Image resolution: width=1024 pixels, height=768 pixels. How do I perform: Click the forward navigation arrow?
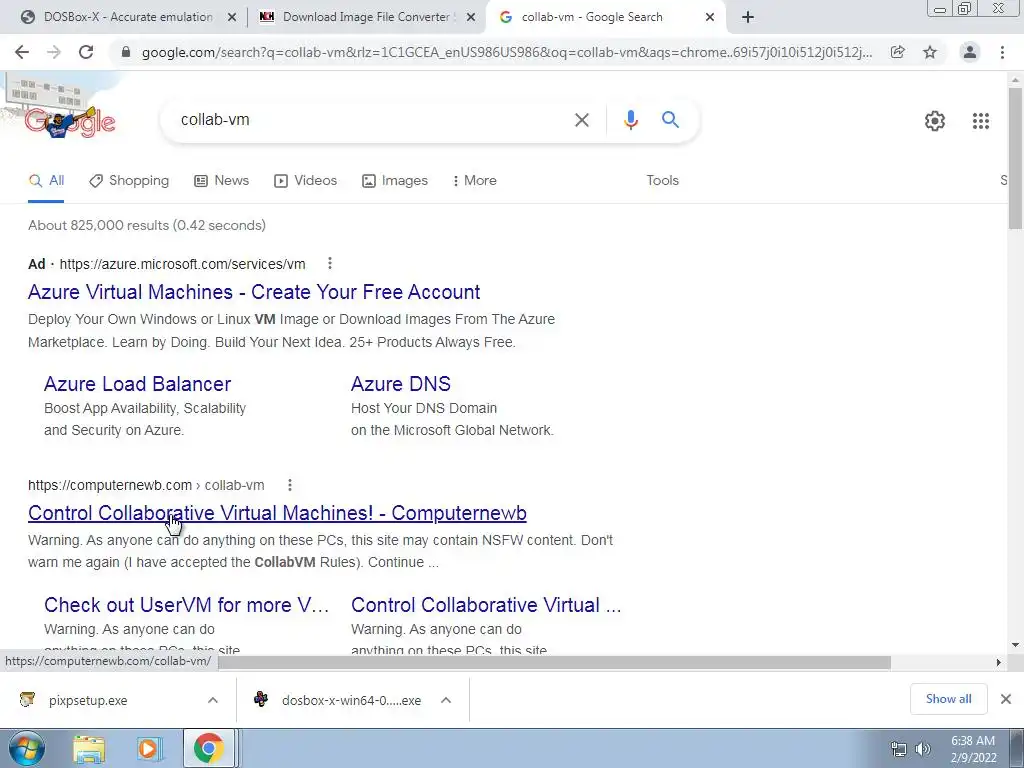click(x=54, y=52)
